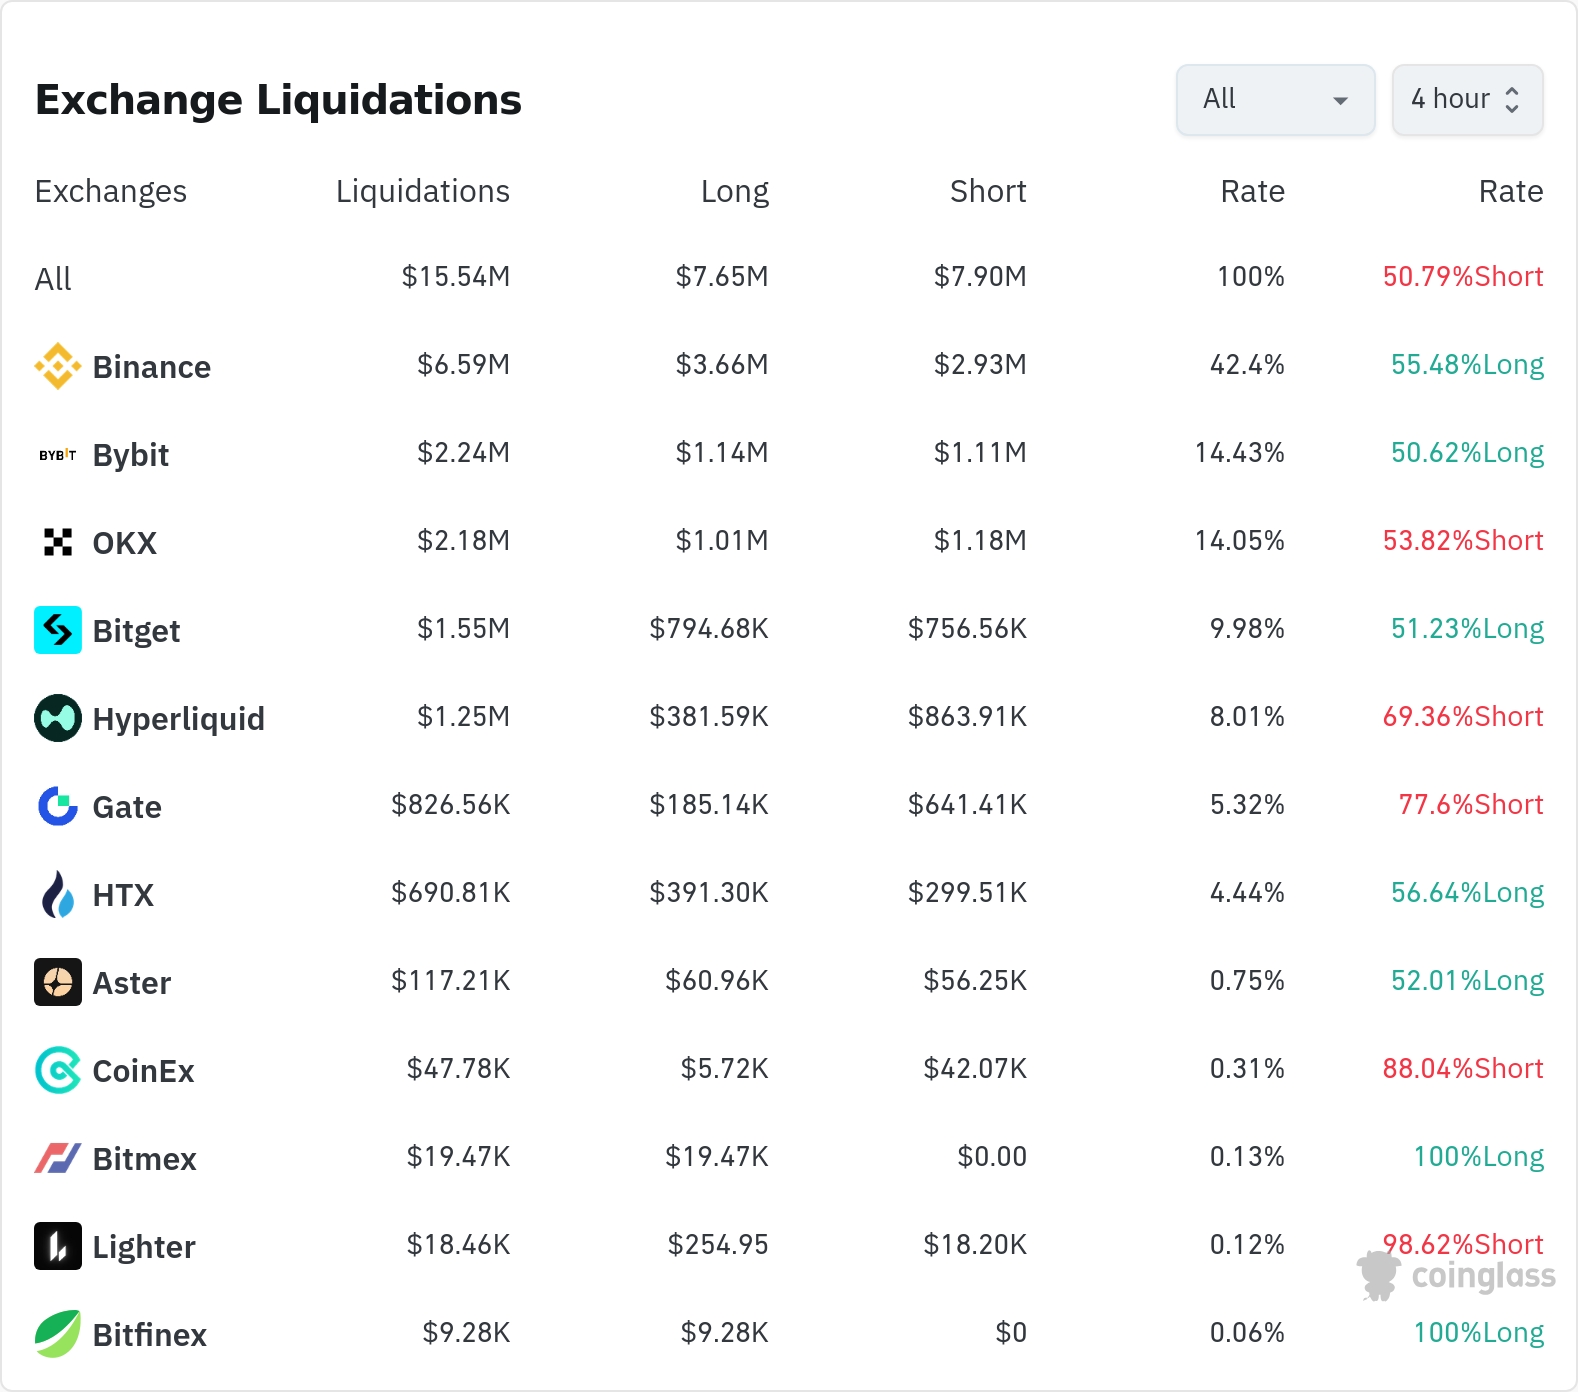Click the CoinEx logo icon
The width and height of the screenshot is (1578, 1392).
58,1070
